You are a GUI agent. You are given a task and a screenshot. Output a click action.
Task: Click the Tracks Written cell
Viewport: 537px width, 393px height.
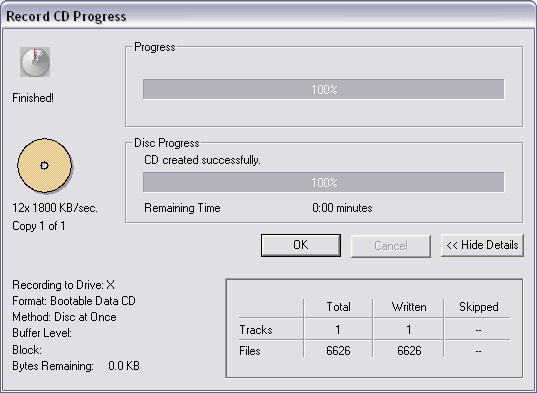409,330
